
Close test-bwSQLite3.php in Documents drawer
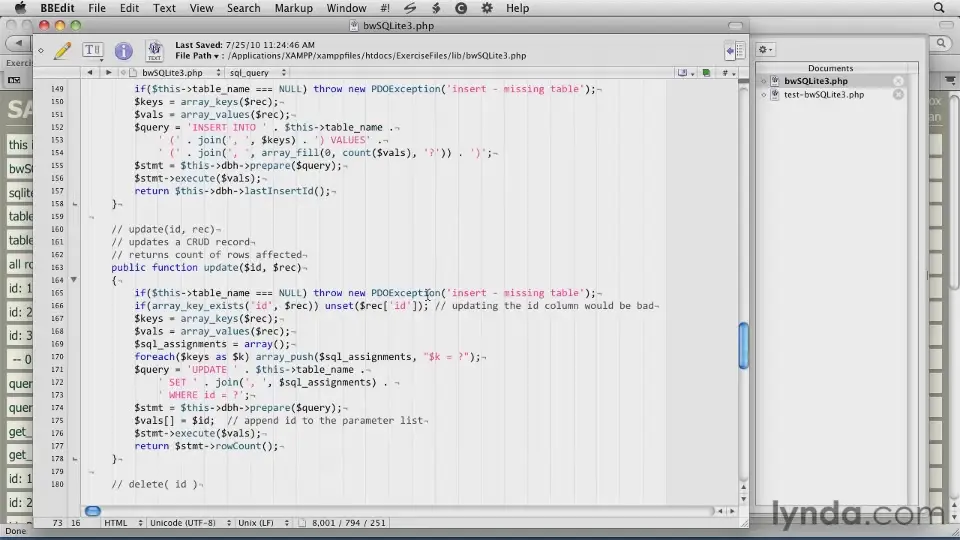[898, 94]
